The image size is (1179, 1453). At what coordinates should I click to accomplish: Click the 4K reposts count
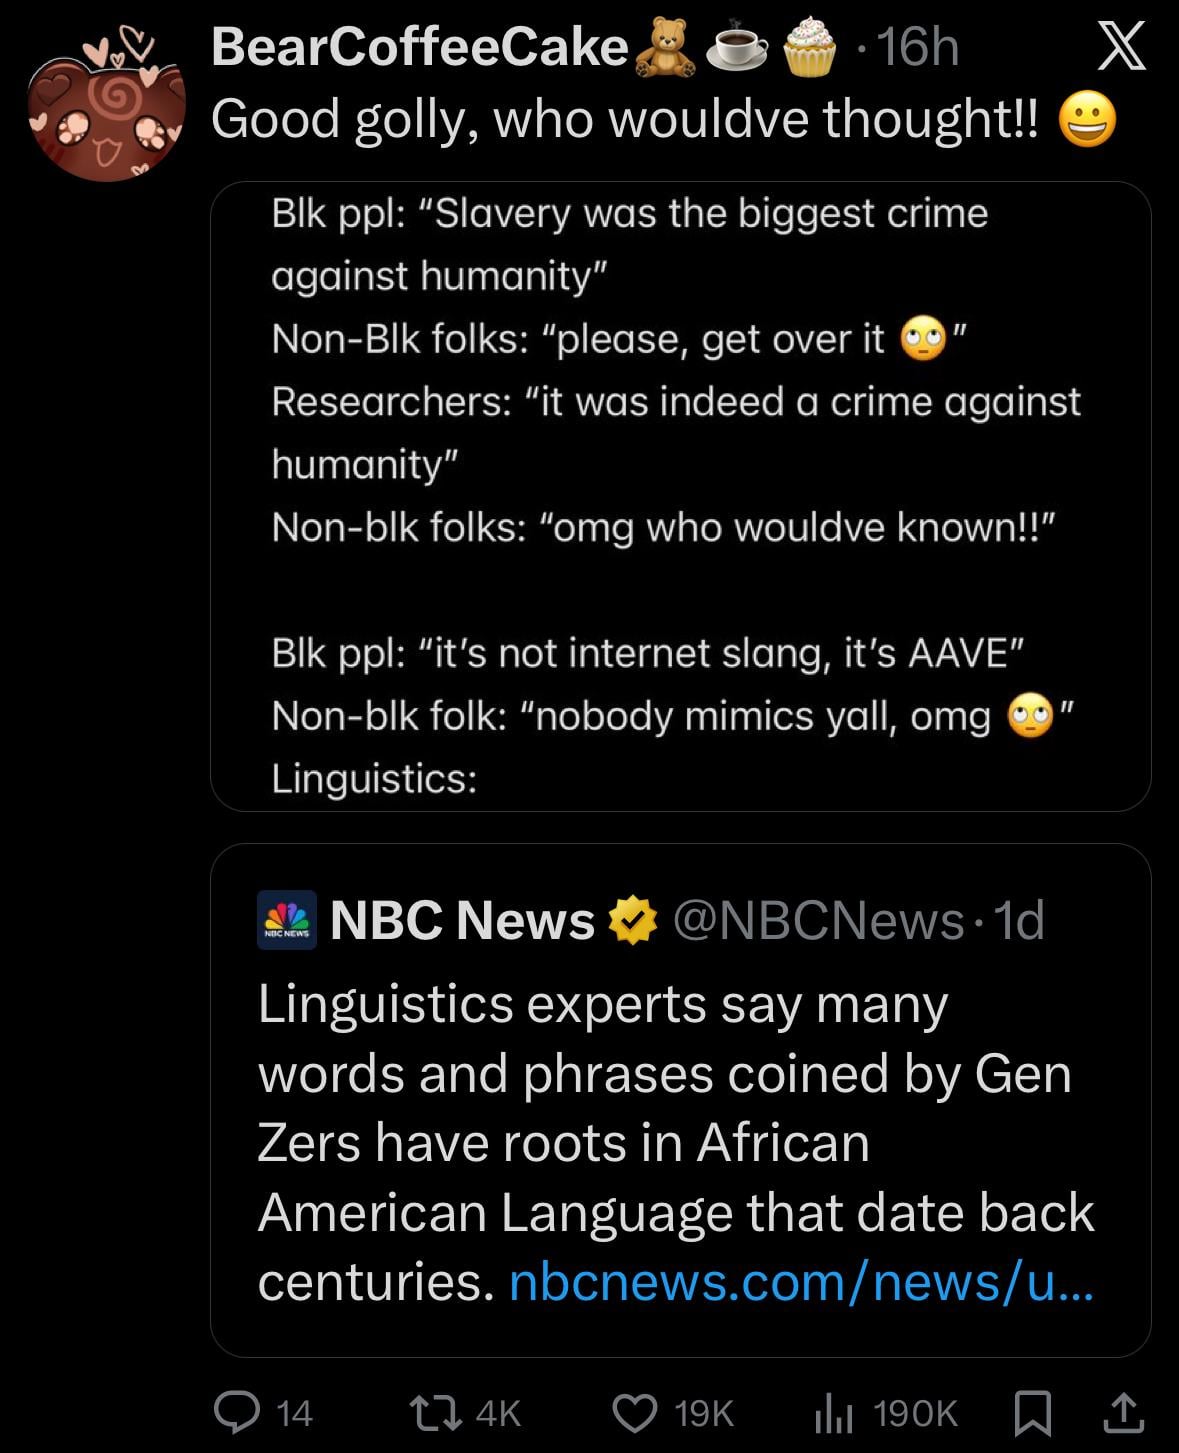tap(498, 1412)
